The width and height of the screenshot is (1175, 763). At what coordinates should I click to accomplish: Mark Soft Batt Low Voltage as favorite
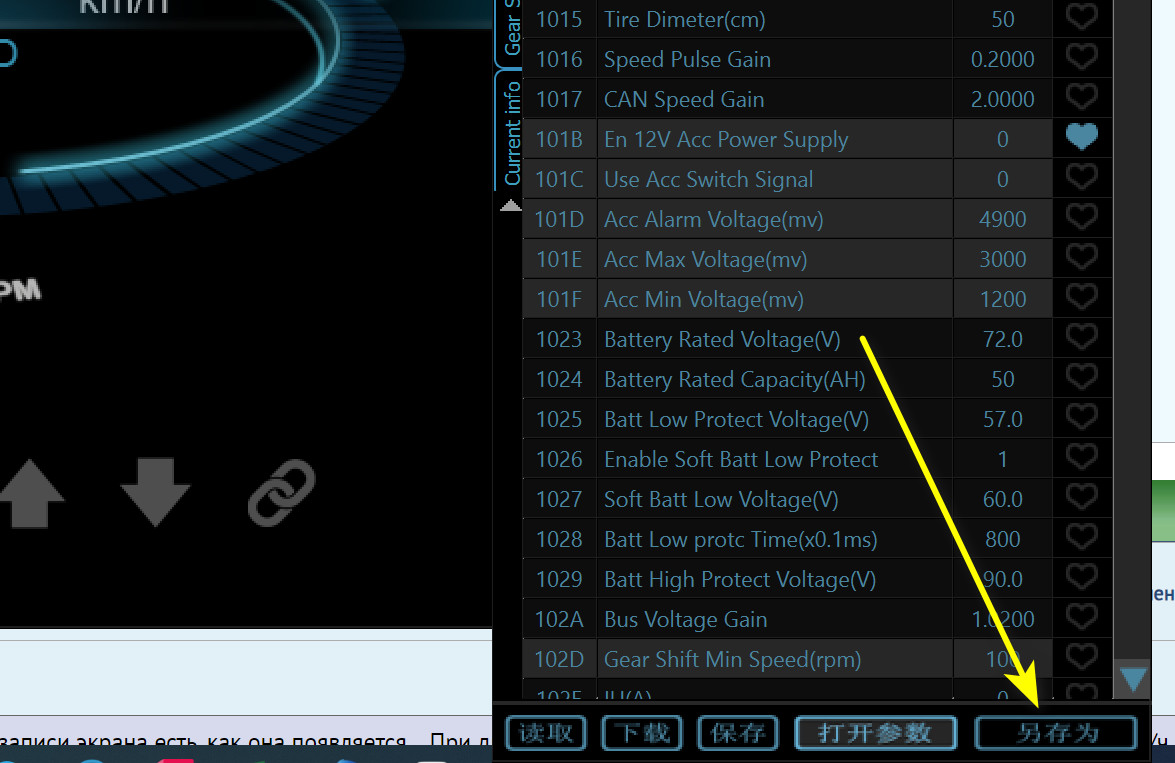click(1081, 498)
